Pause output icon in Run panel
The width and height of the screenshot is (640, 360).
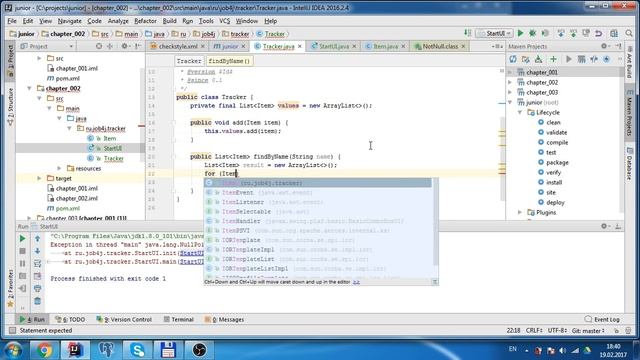[22, 264]
